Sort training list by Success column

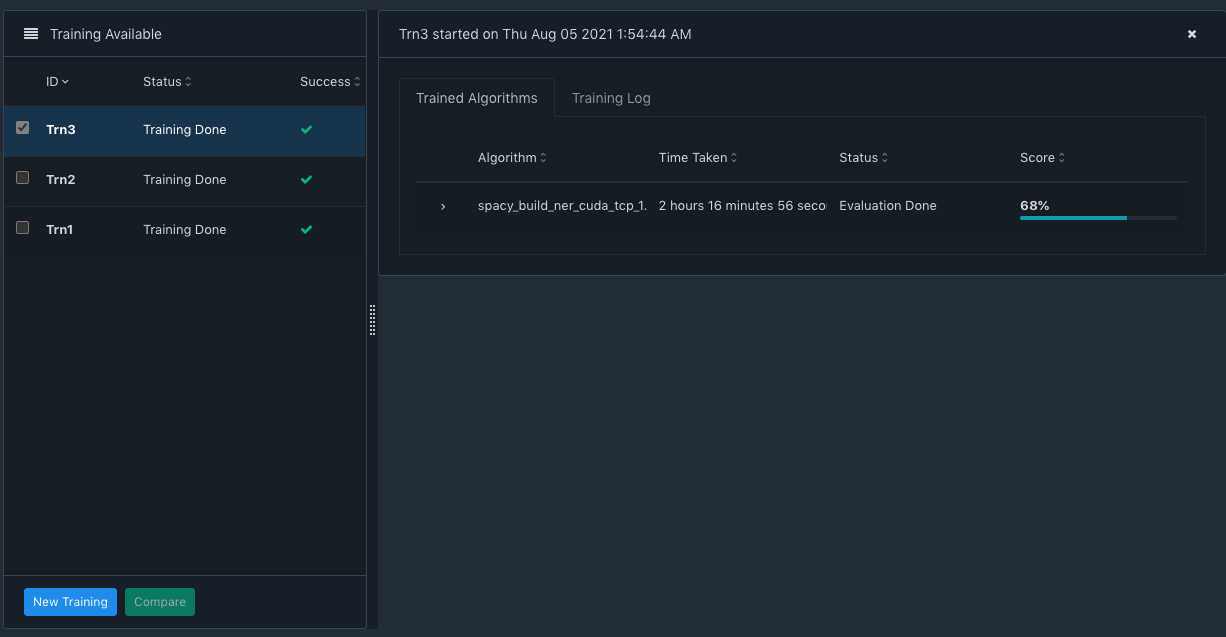(329, 82)
